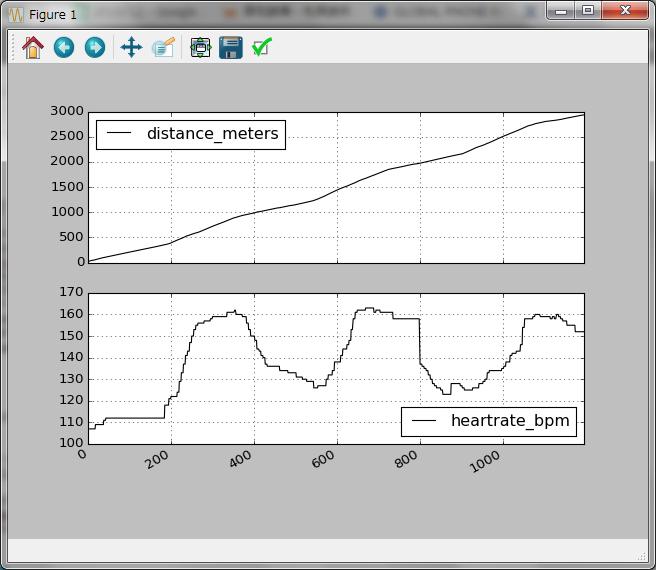This screenshot has width=656, height=570.
Task: Click the 130 label on the heartrate axis
Action: (71, 379)
